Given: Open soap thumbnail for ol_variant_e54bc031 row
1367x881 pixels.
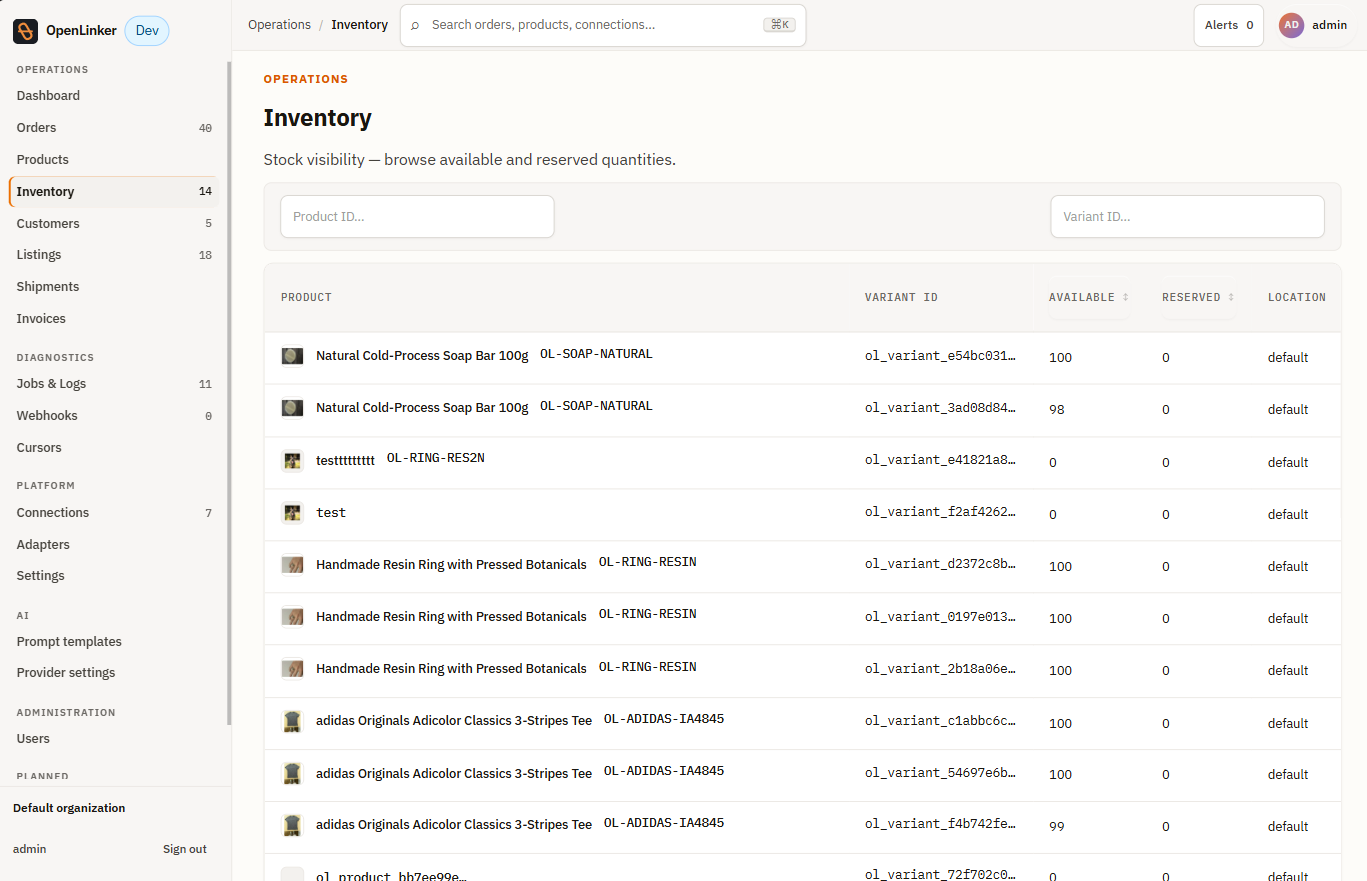Looking at the screenshot, I should [x=292, y=356].
